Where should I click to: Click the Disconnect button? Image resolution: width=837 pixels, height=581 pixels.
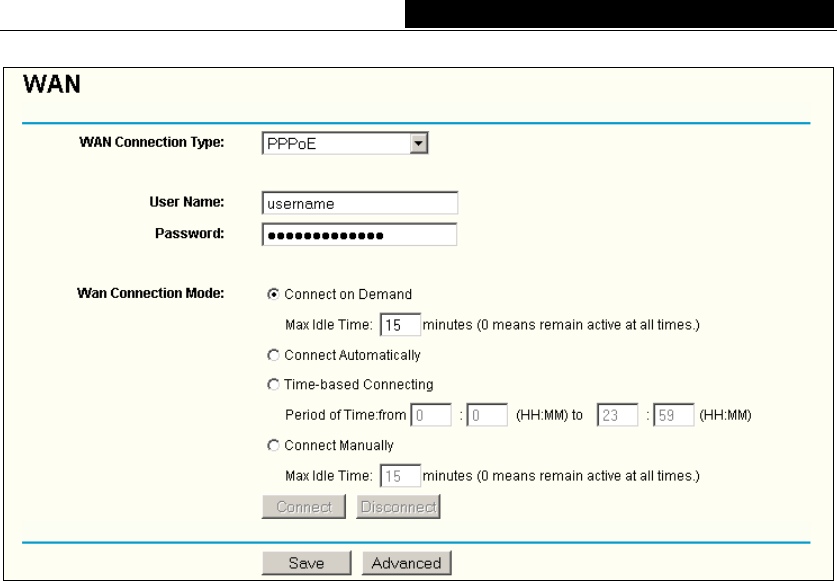[398, 507]
